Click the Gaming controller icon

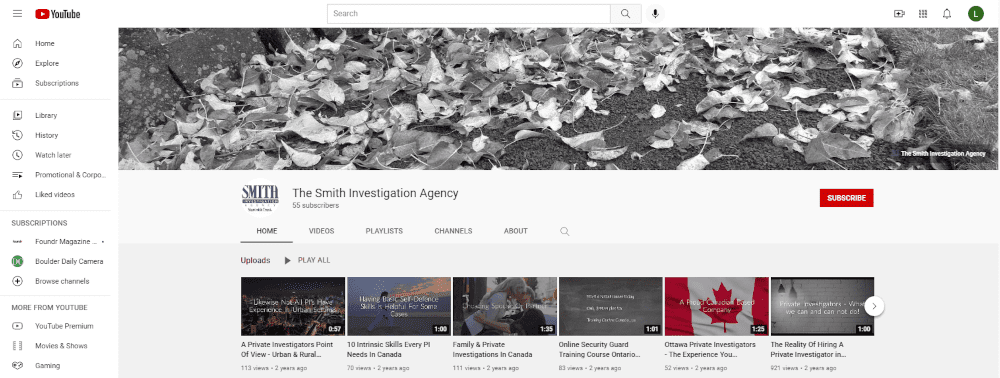[x=17, y=365]
